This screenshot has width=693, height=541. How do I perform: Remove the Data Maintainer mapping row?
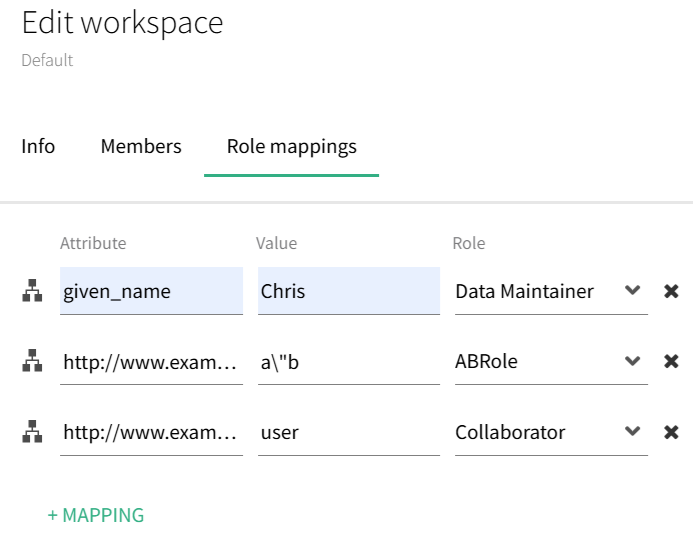(x=671, y=291)
